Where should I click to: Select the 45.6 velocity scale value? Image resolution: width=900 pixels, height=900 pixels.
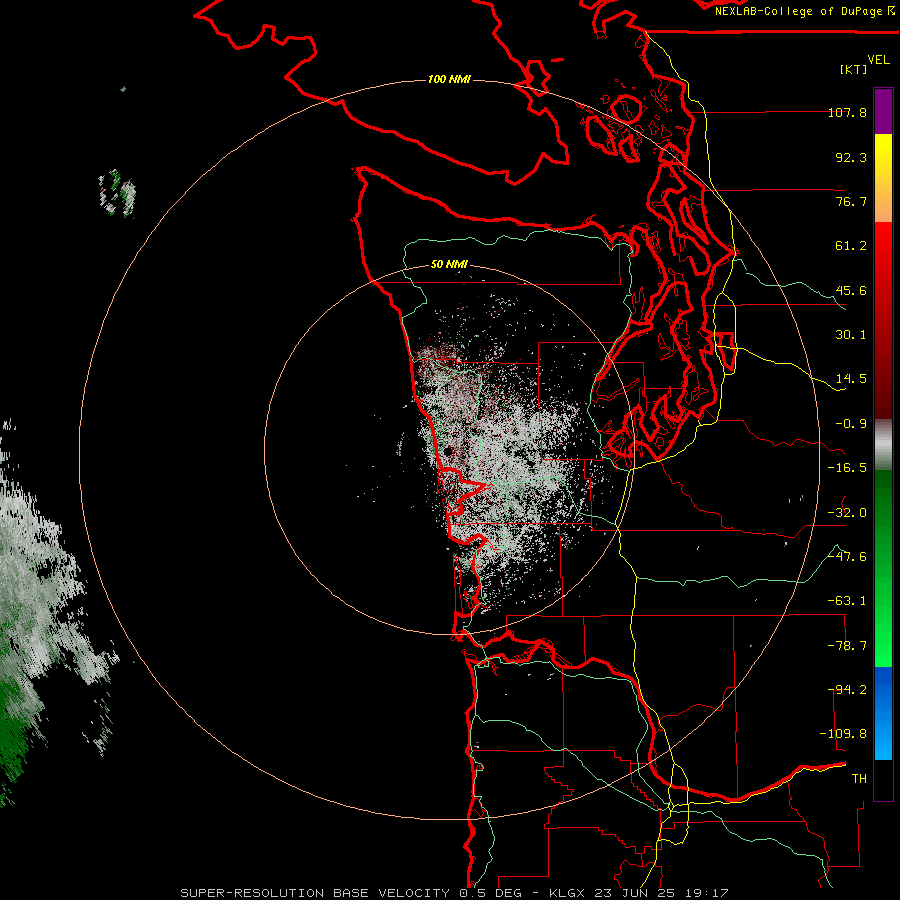(851, 290)
